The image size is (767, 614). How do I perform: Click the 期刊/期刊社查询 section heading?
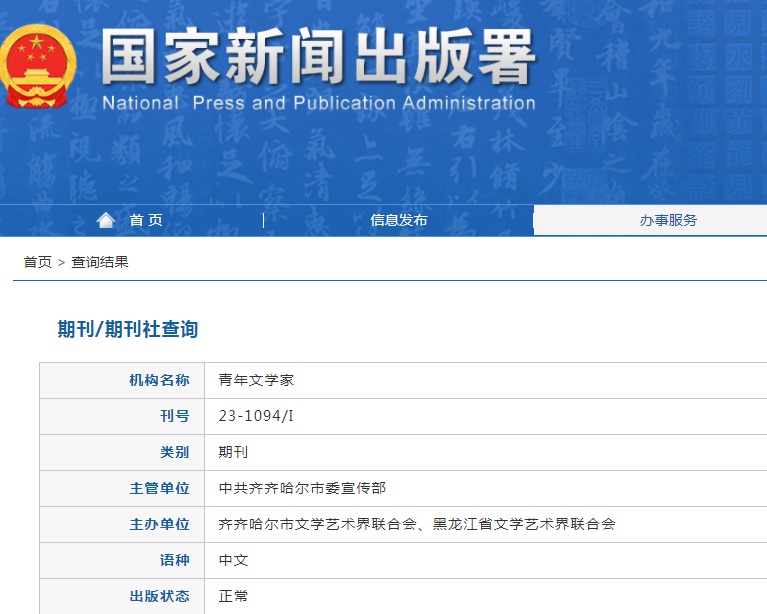[127, 329]
